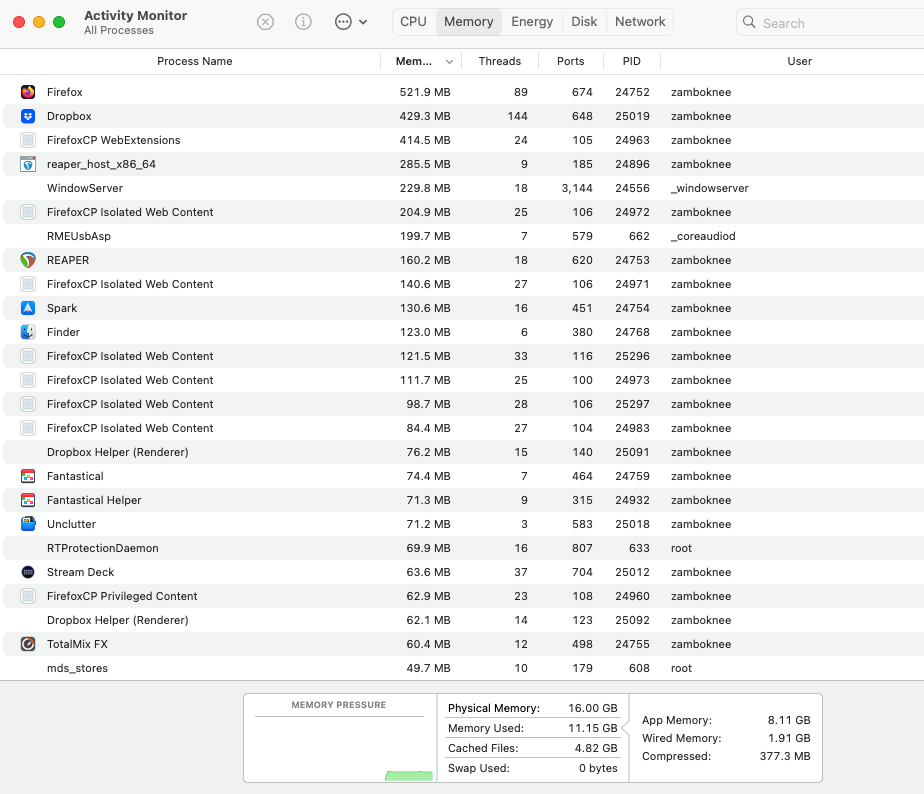Image resolution: width=924 pixels, height=794 pixels.
Task: Click the FirefoxCP Privileged Content icon
Action: tap(28, 596)
